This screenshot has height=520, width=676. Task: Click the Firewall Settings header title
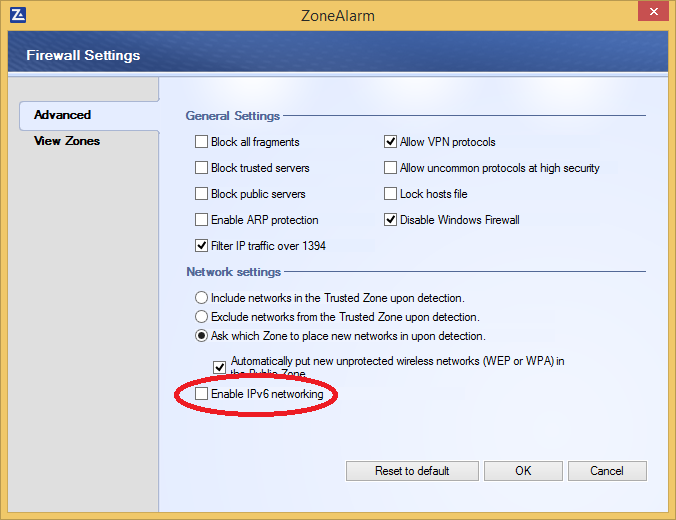[x=83, y=55]
